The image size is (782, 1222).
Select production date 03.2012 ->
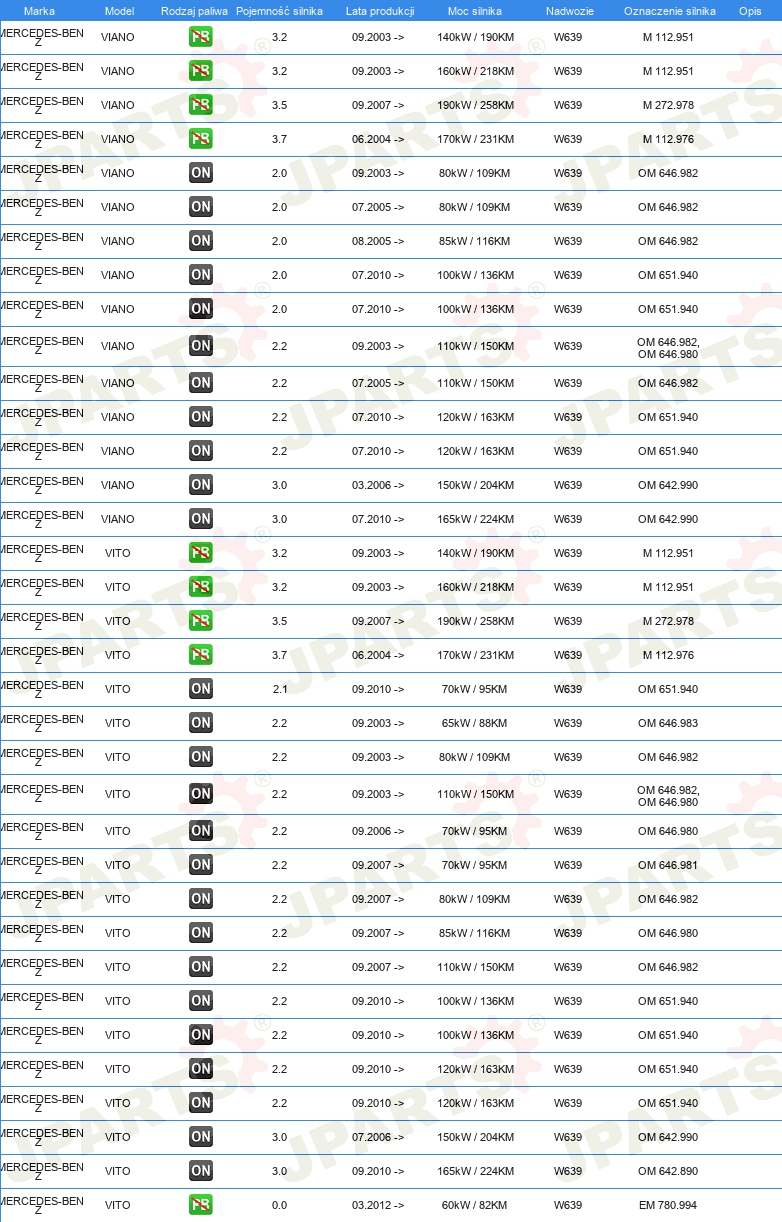click(x=378, y=1205)
